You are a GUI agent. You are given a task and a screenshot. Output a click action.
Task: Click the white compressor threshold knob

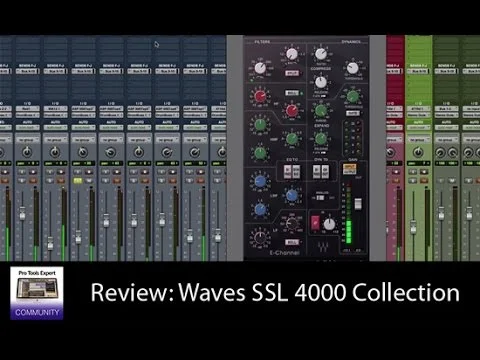[x=352, y=68]
